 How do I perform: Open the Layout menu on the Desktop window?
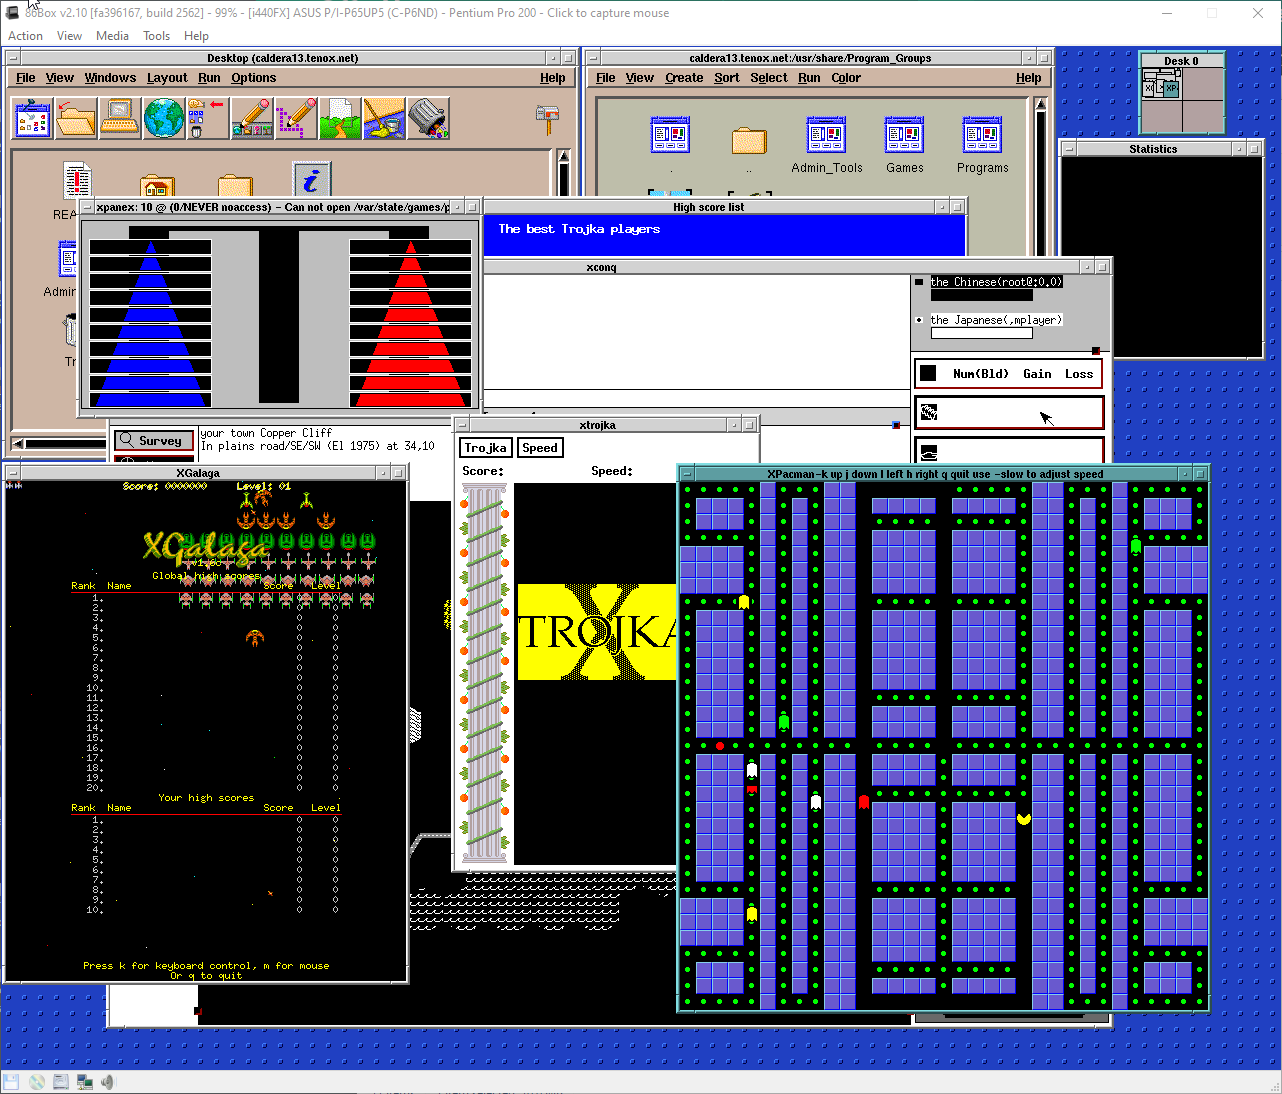(167, 77)
